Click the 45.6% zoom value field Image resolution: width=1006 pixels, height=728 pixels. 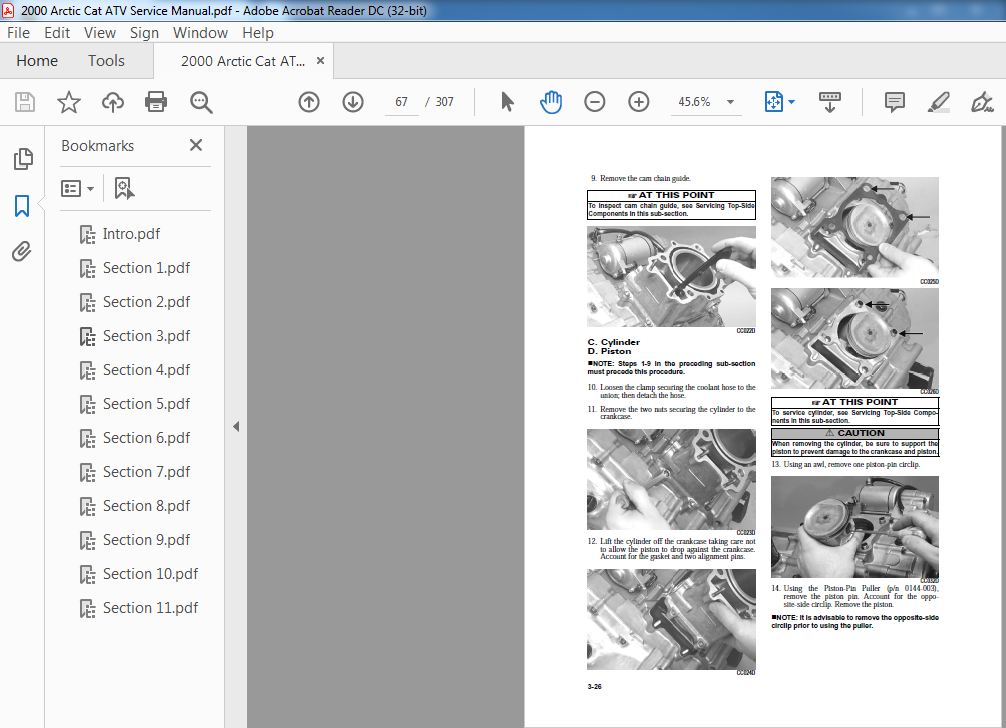(x=694, y=102)
